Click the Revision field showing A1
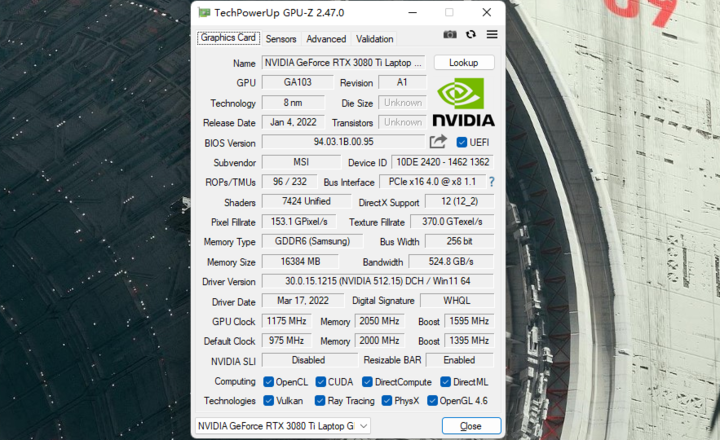The width and height of the screenshot is (720, 440). pos(402,82)
